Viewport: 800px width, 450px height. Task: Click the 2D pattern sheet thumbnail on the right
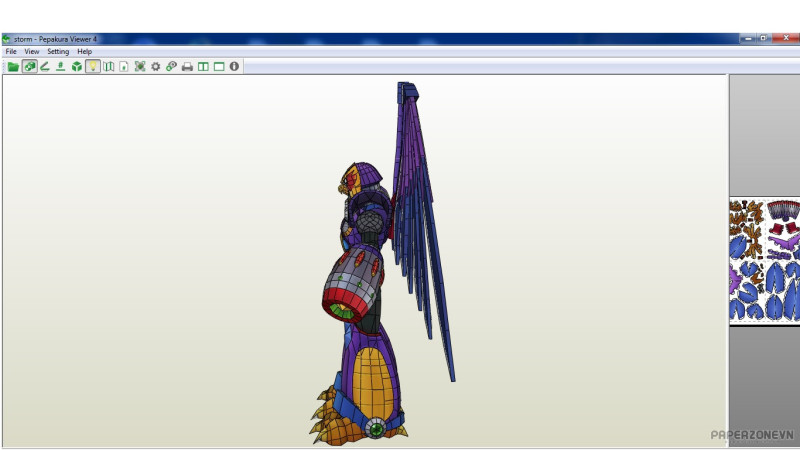764,261
